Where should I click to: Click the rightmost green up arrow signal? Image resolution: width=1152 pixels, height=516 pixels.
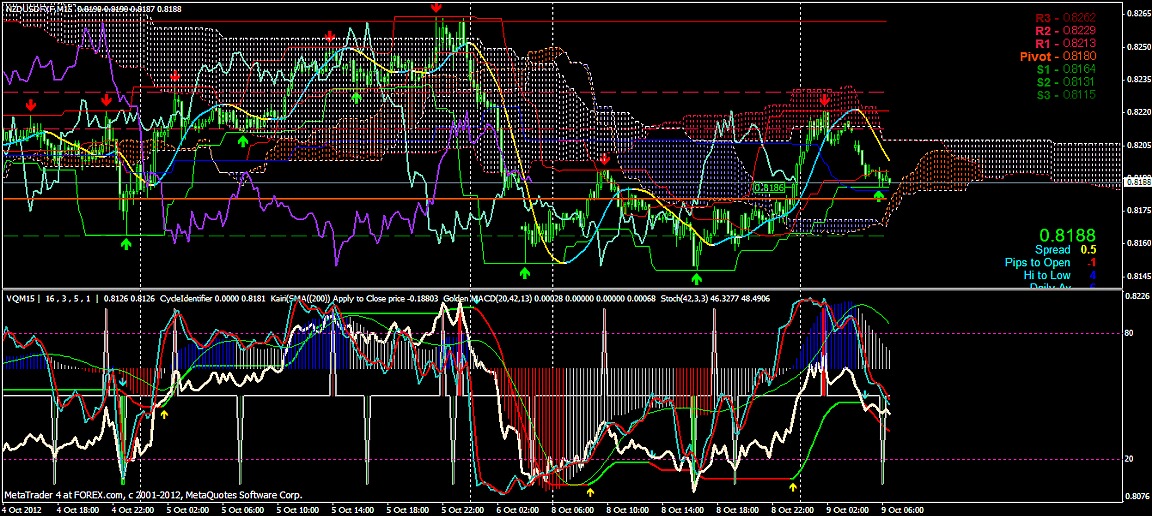click(x=878, y=196)
